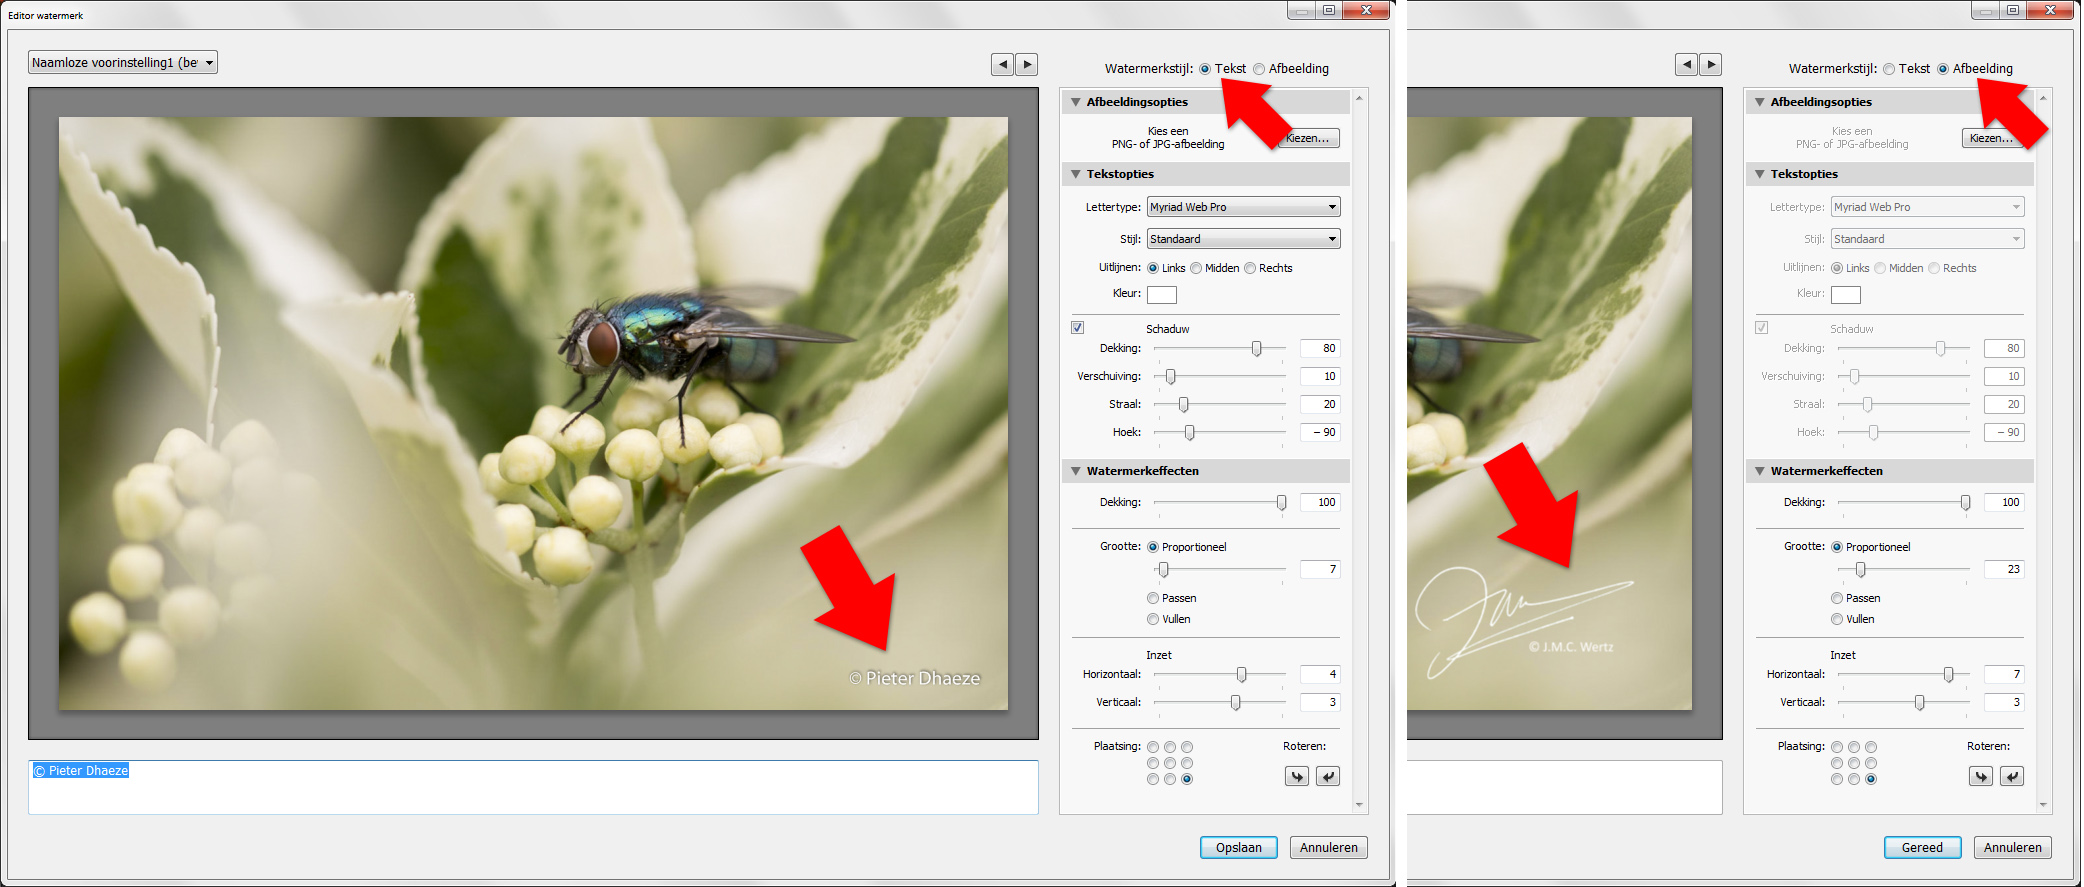
Task: Click previous-photo arrow in left watermark editor
Action: 1002,65
